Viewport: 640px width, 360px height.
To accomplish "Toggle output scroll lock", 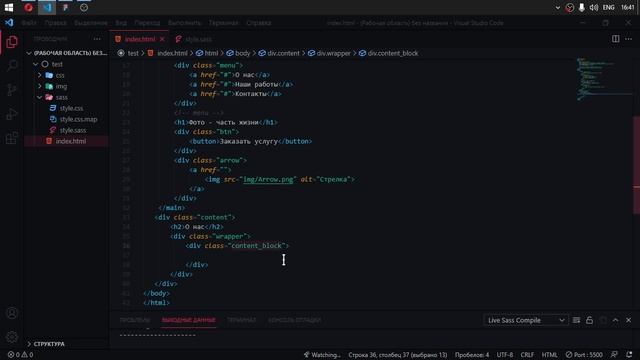I will 589,320.
